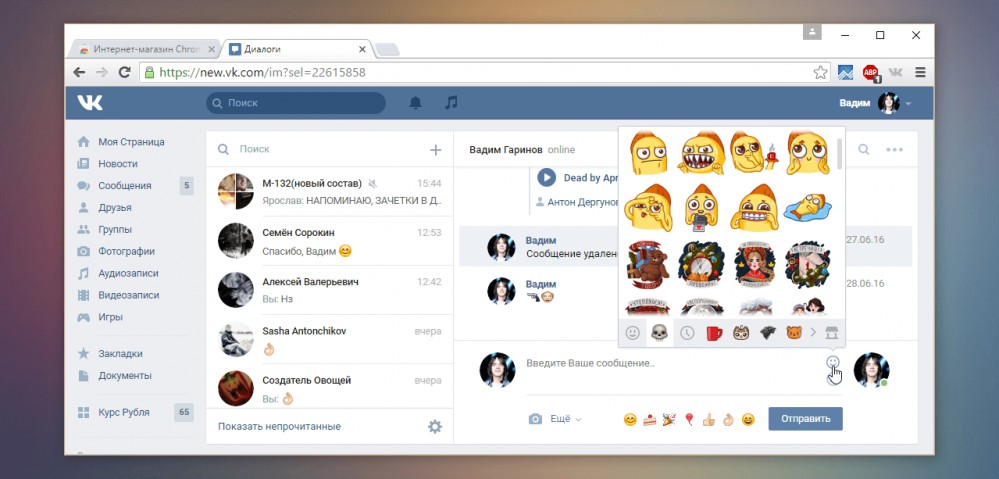Bookmark page with the star icon
The height and width of the screenshot is (479, 999).
820,72
